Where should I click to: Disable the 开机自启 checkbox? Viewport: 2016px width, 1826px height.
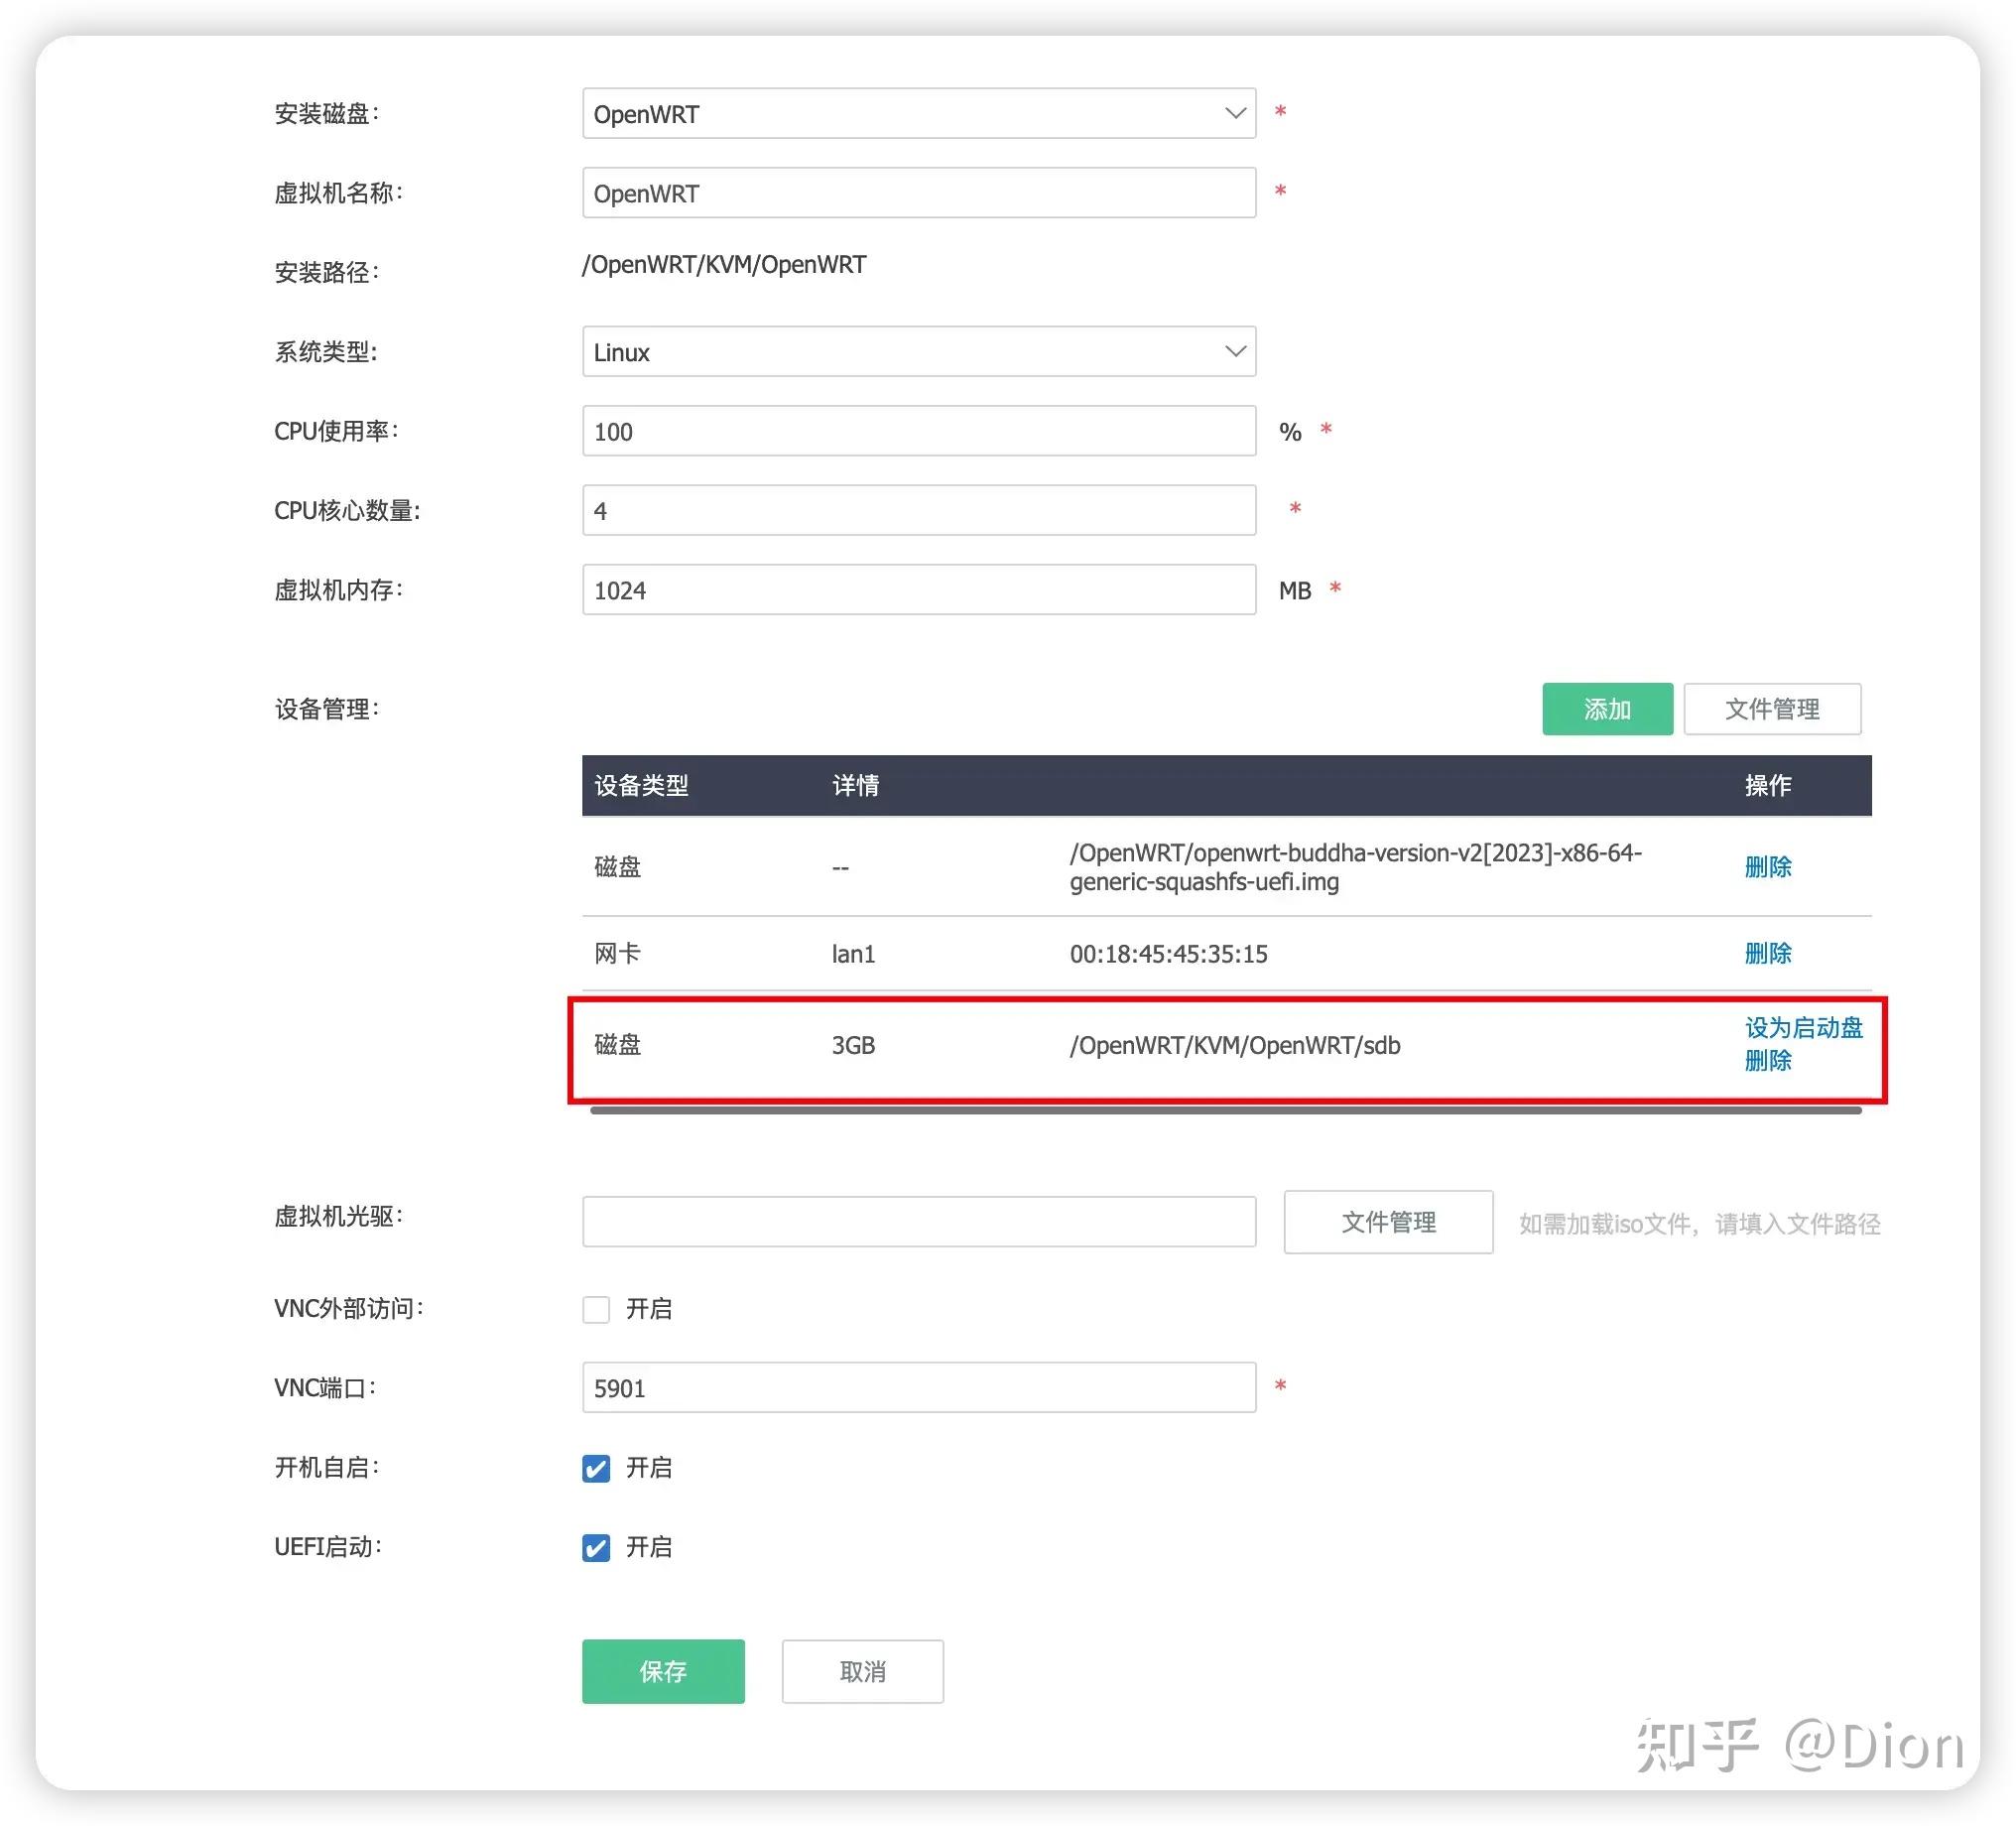pos(595,1468)
